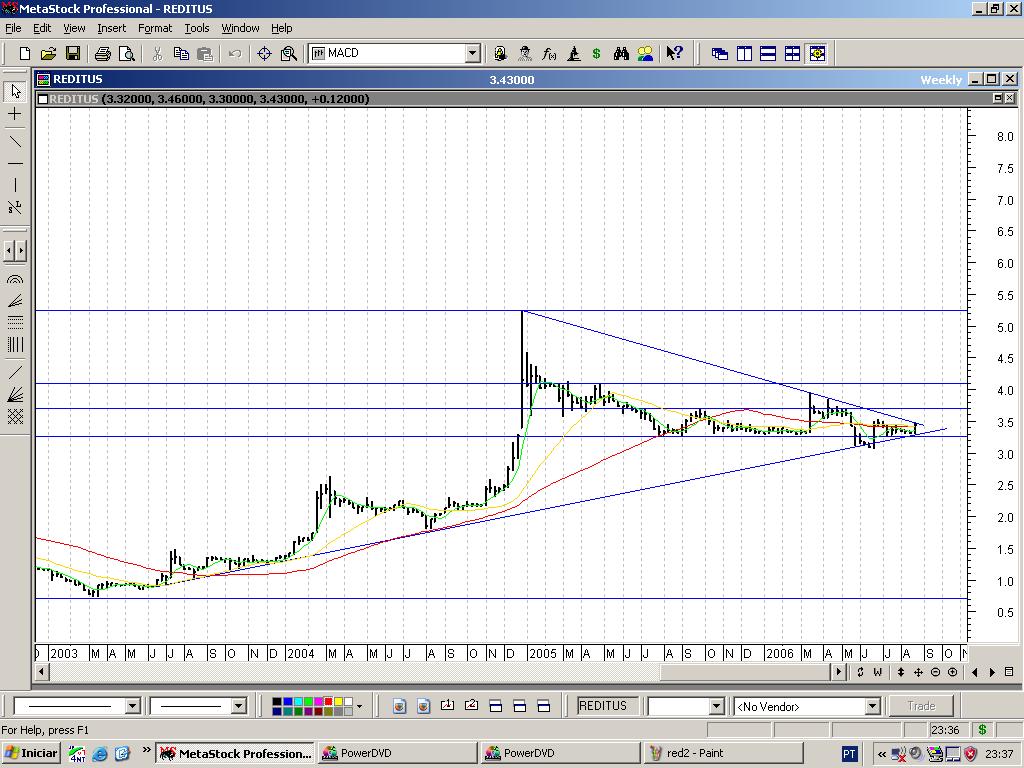
Task: Open the Tools menu
Action: pyautogui.click(x=197, y=28)
